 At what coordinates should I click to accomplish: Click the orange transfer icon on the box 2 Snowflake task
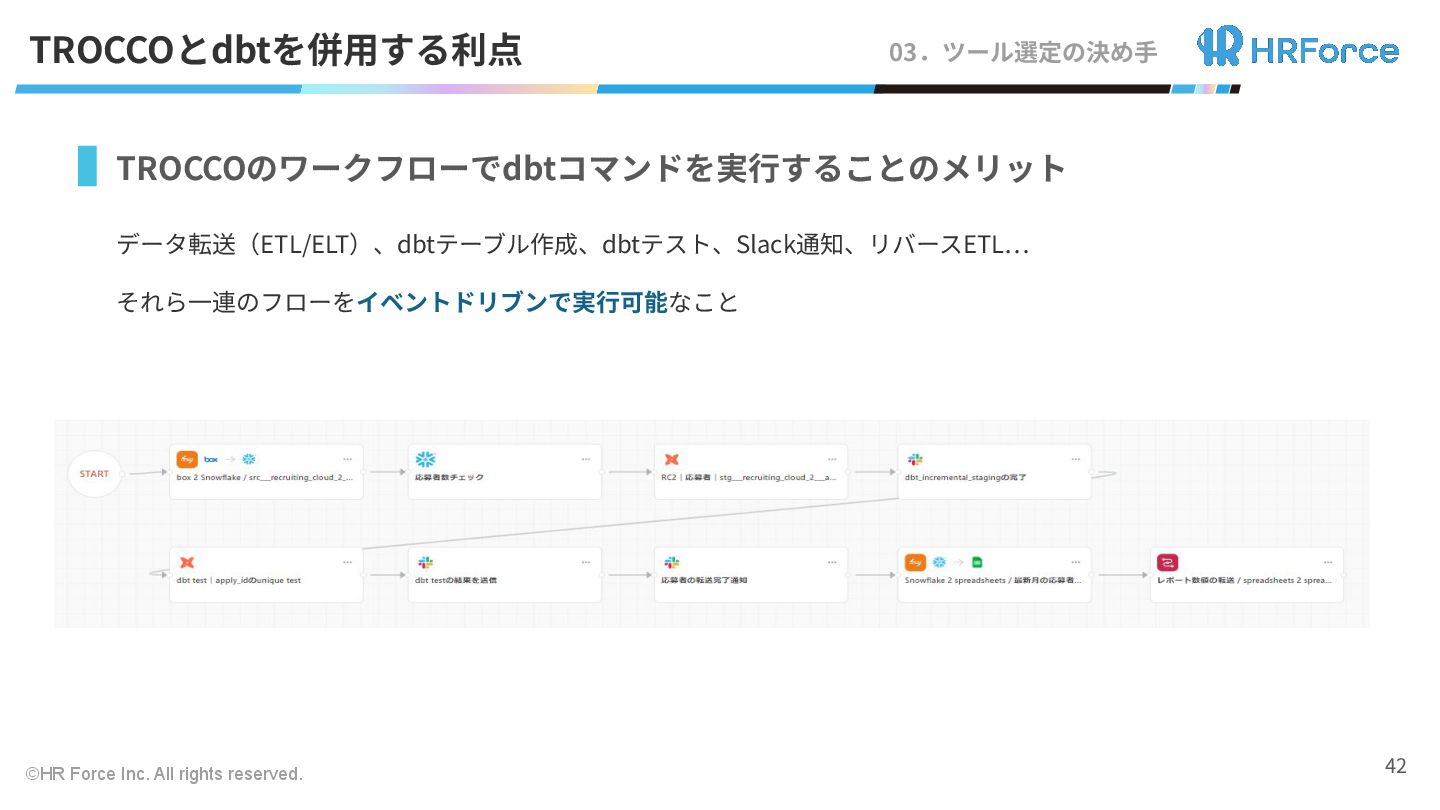(x=187, y=459)
